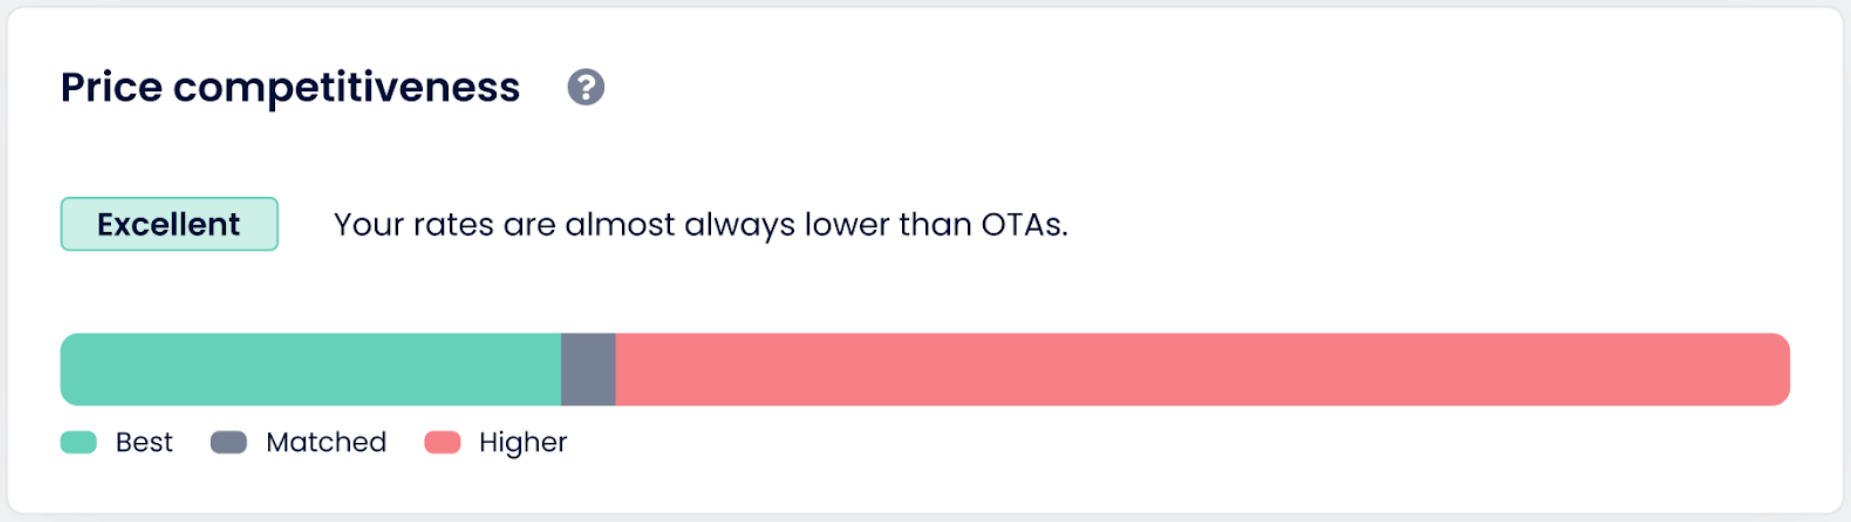This screenshot has height=522, width=1851.
Task: Click the green Best legend swatch
Action: 78,442
